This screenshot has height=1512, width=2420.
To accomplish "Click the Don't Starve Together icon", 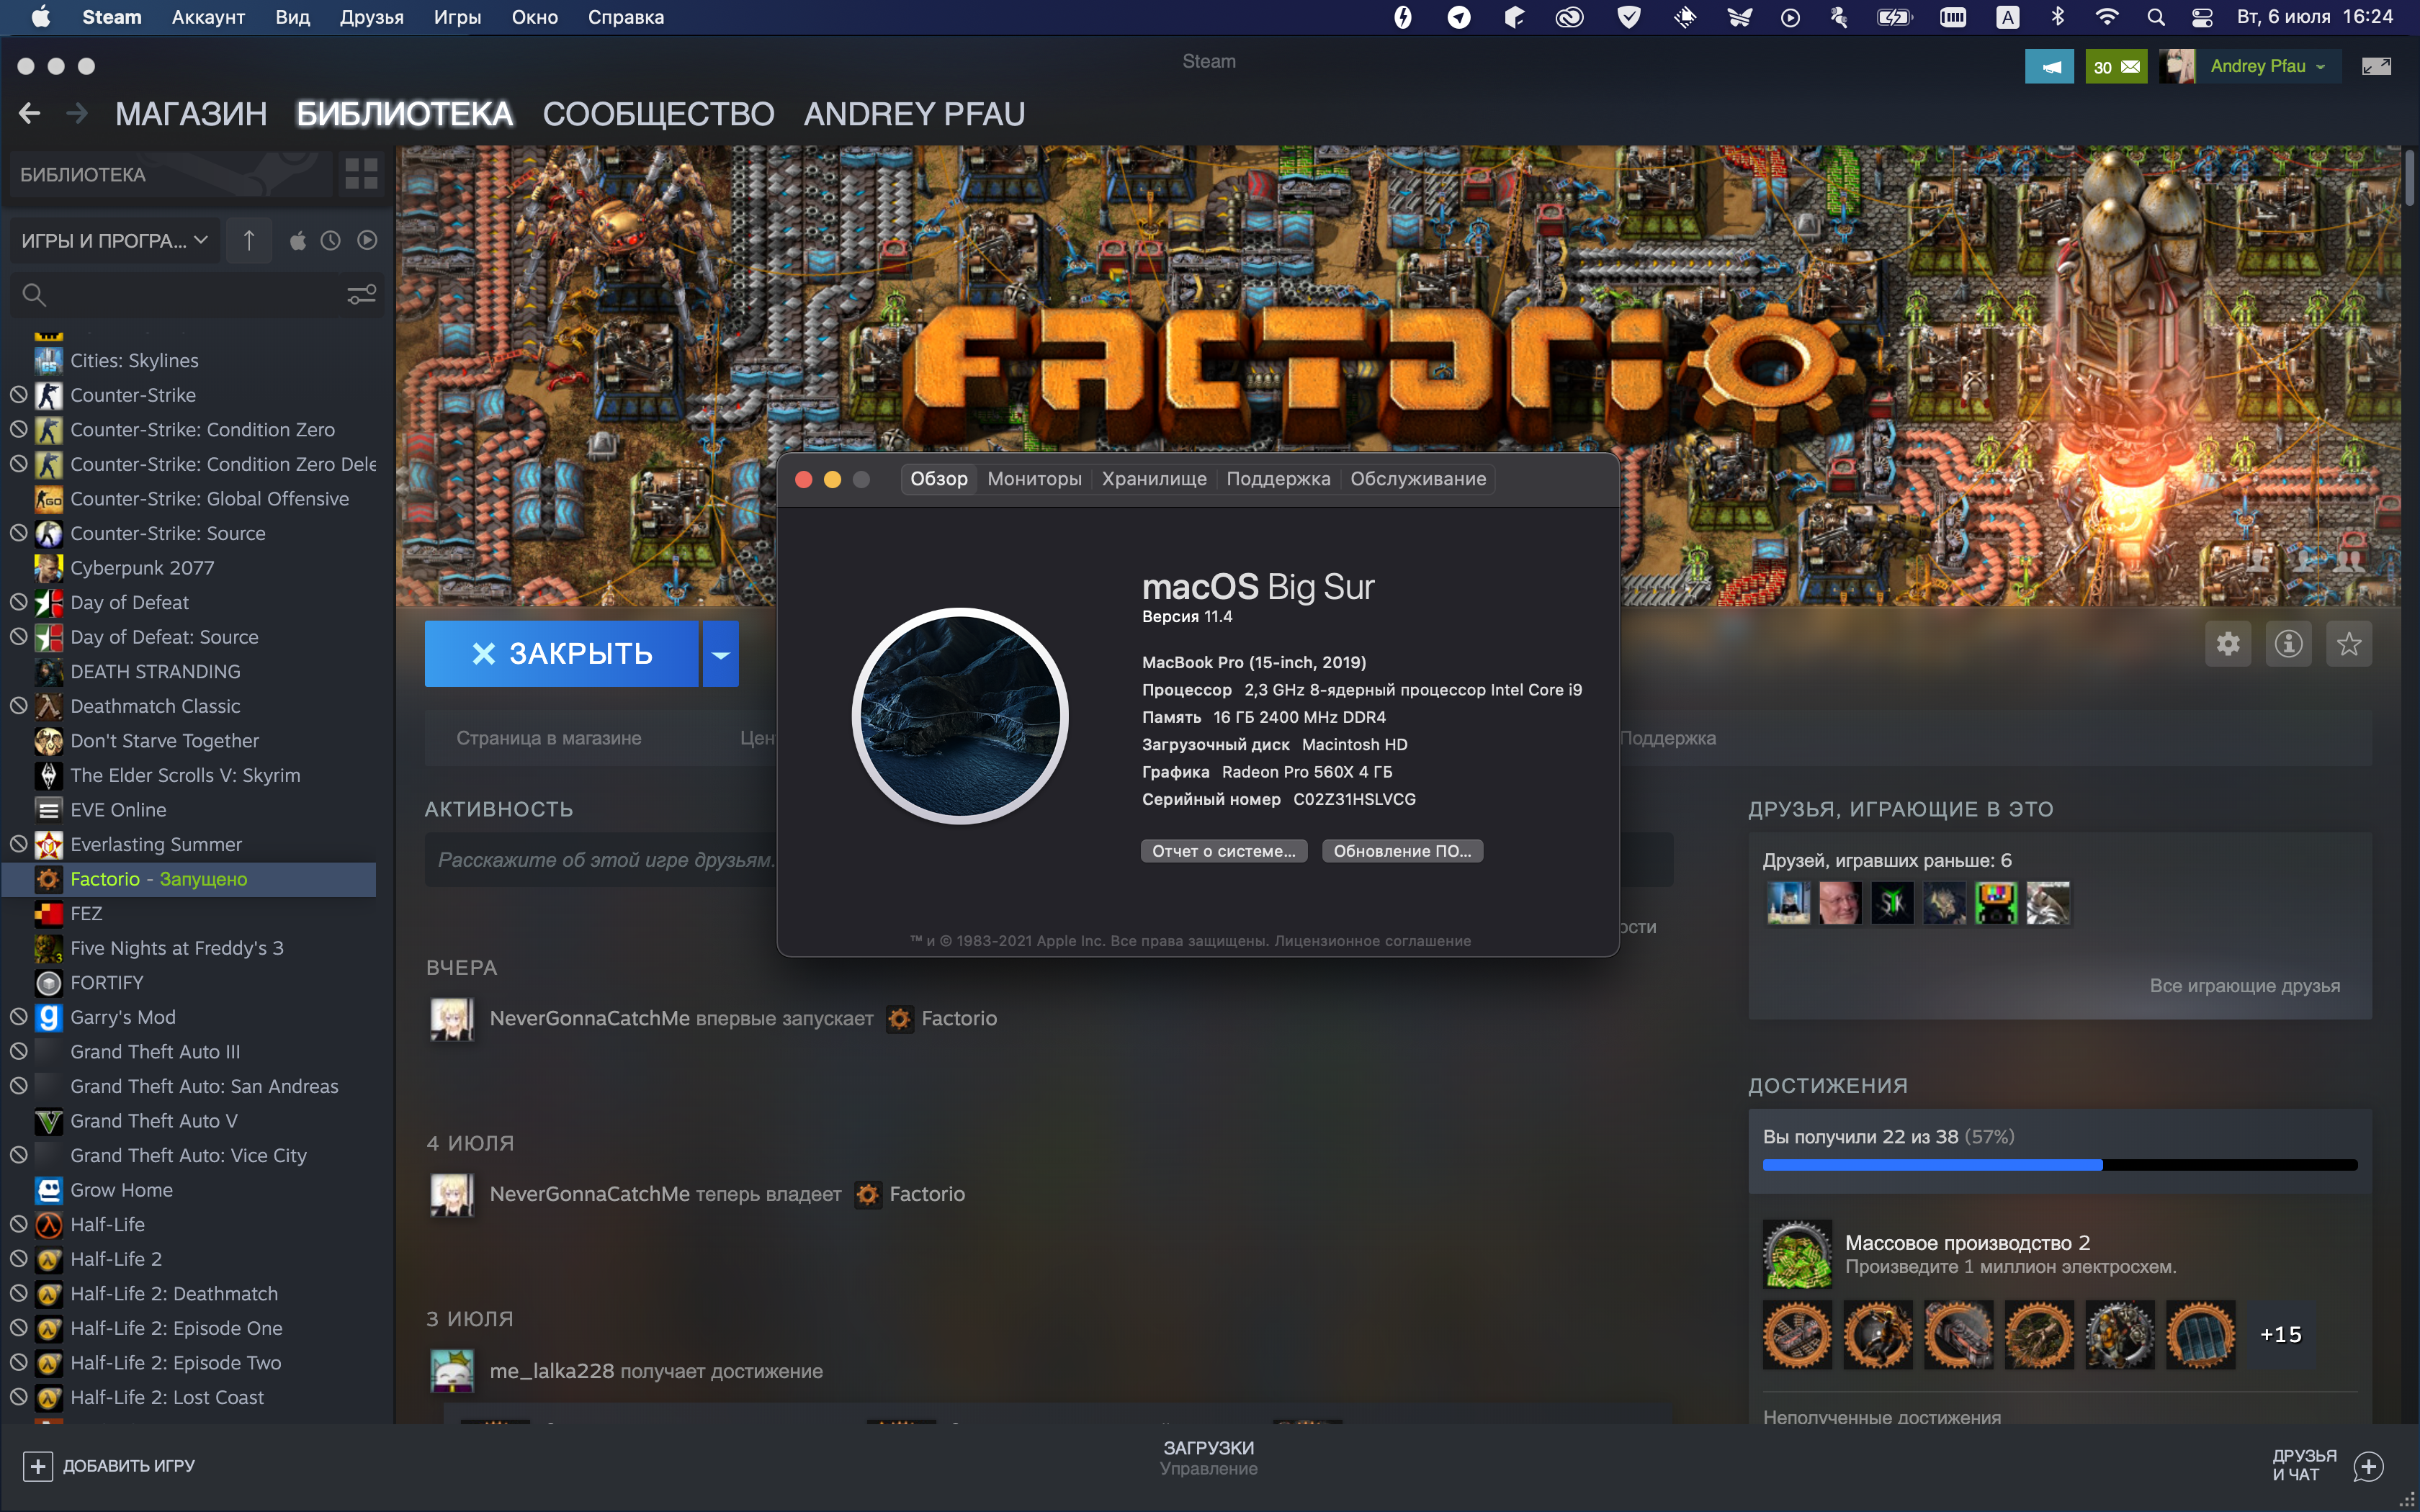I will tap(48, 741).
